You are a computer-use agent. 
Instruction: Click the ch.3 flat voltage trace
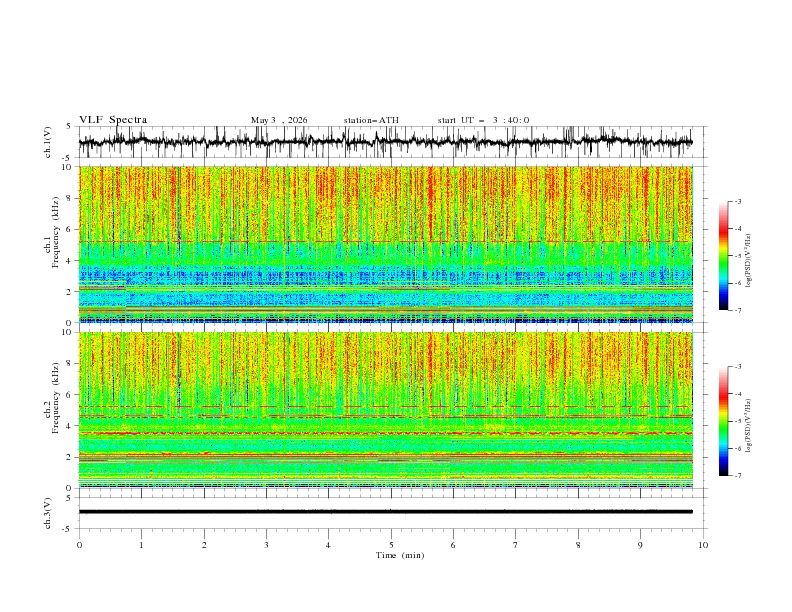click(385, 512)
